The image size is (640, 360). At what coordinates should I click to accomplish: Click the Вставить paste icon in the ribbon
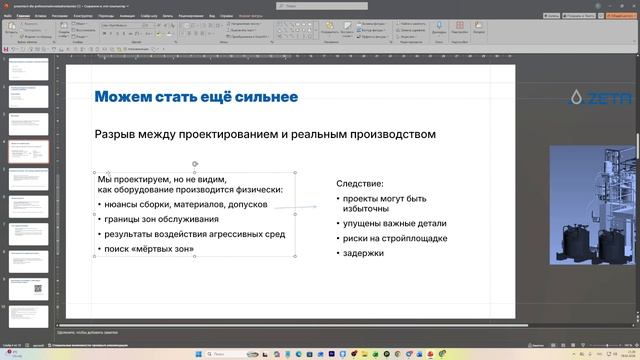coord(11,27)
